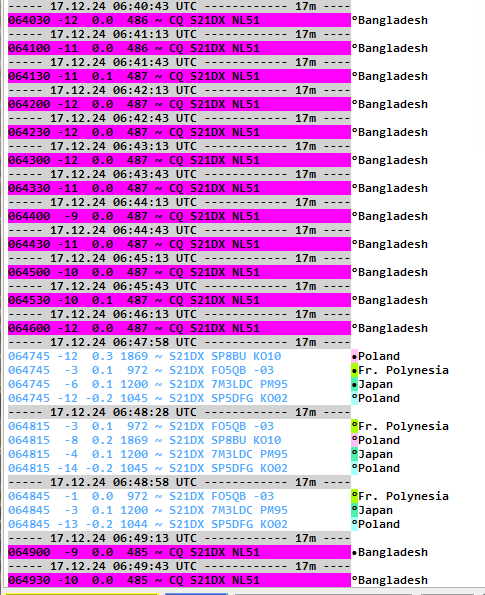Pick the 064815 S21DX 7M3LDC PM95 line
Screen dimensions: 485x595
179,454
